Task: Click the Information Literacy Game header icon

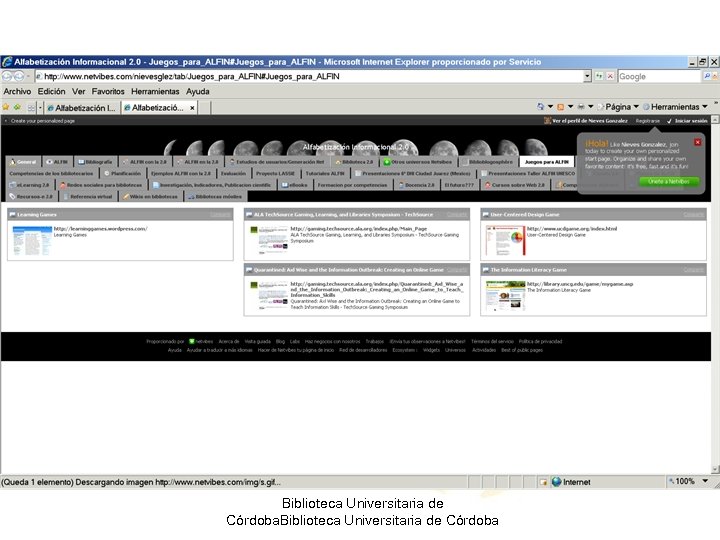Action: pyautogui.click(x=486, y=270)
